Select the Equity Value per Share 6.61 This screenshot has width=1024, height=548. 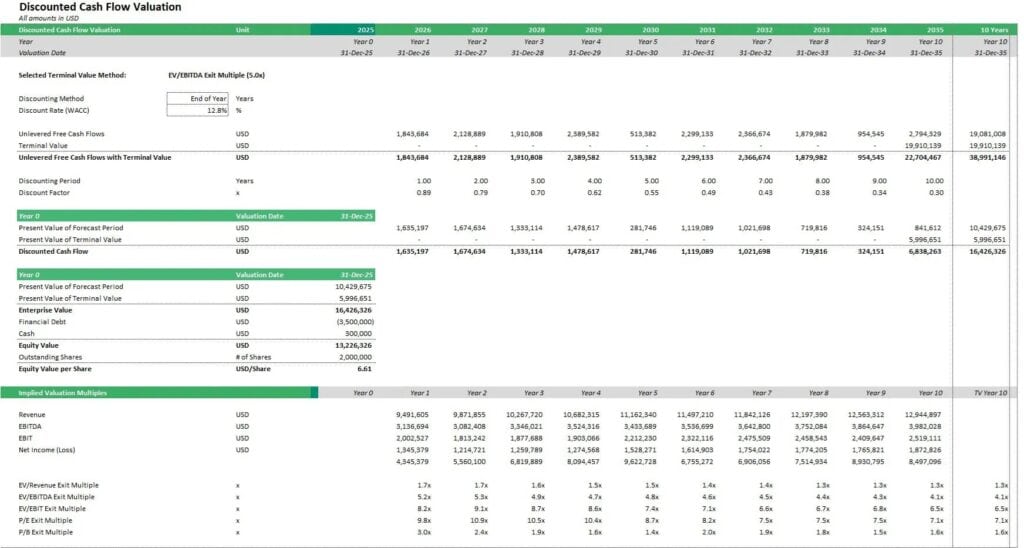(x=364, y=369)
